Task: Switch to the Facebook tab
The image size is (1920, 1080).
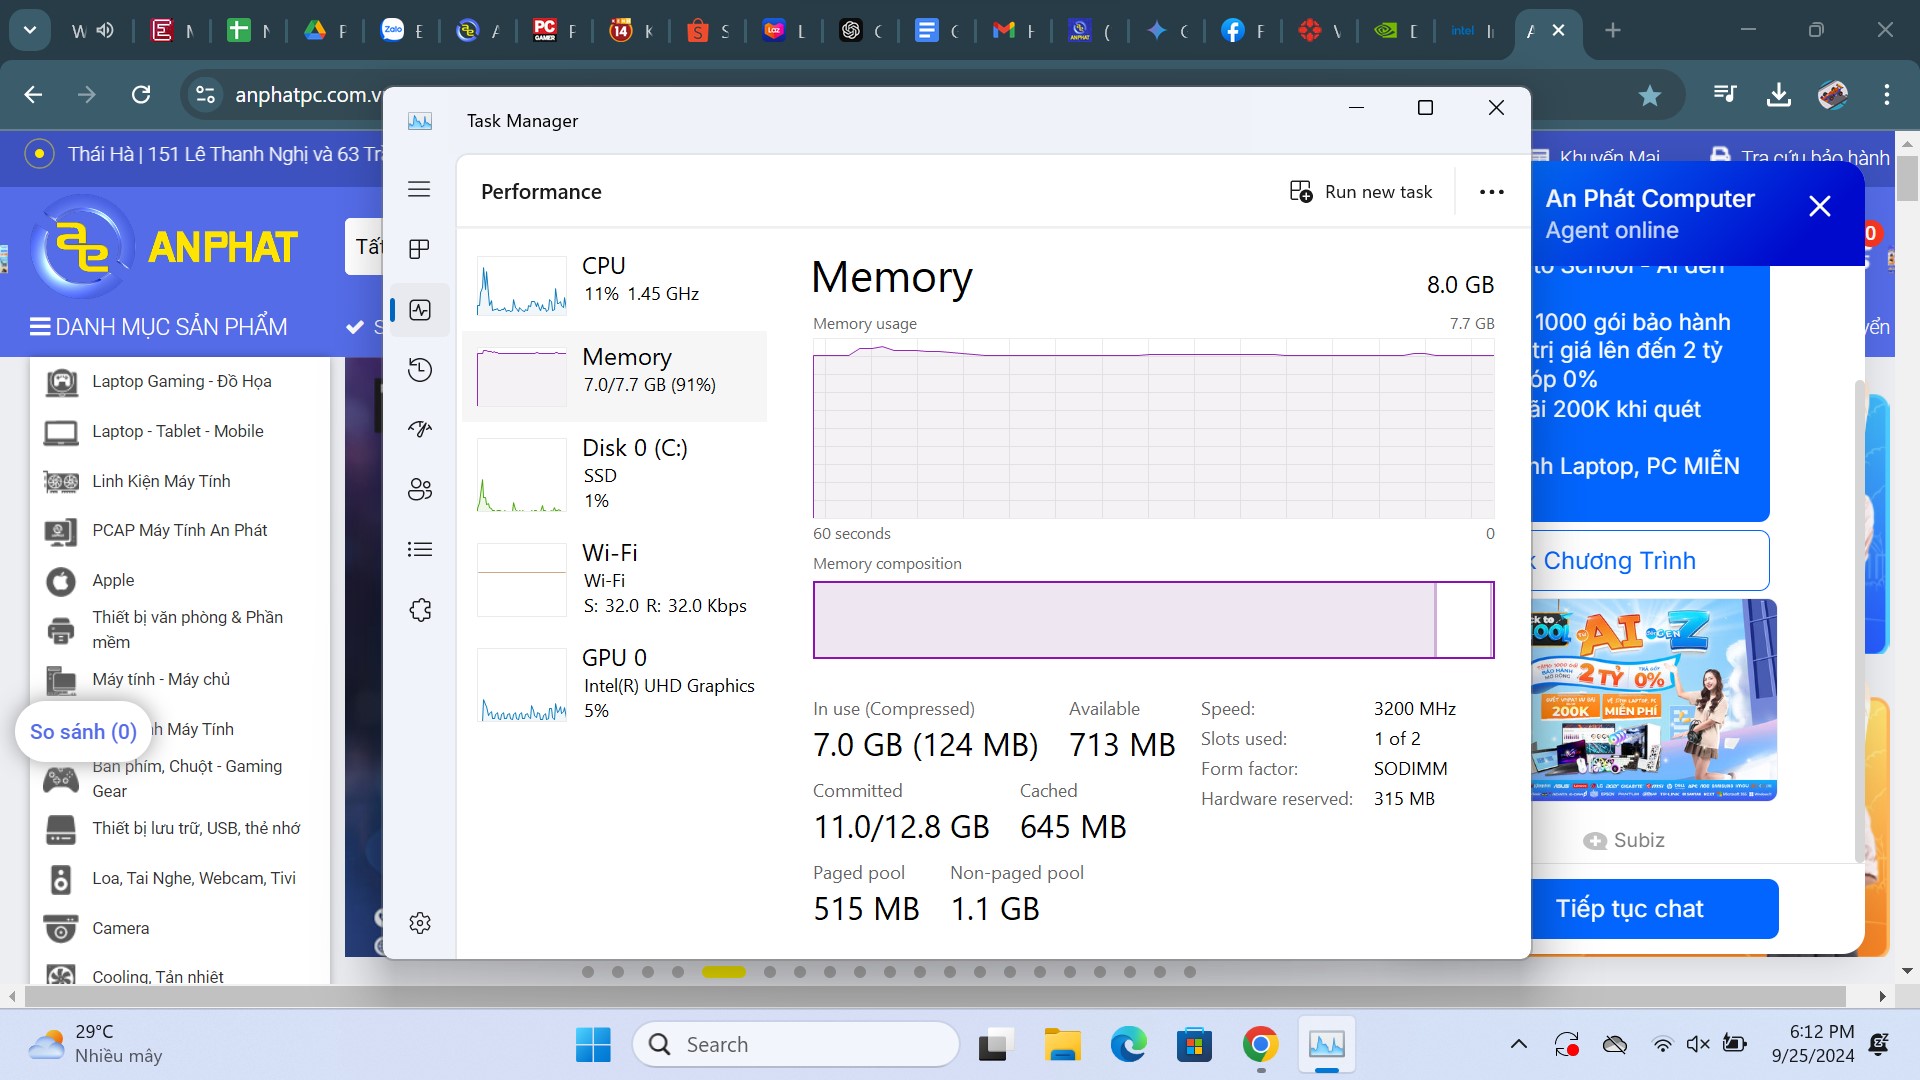Action: pos(1243,31)
